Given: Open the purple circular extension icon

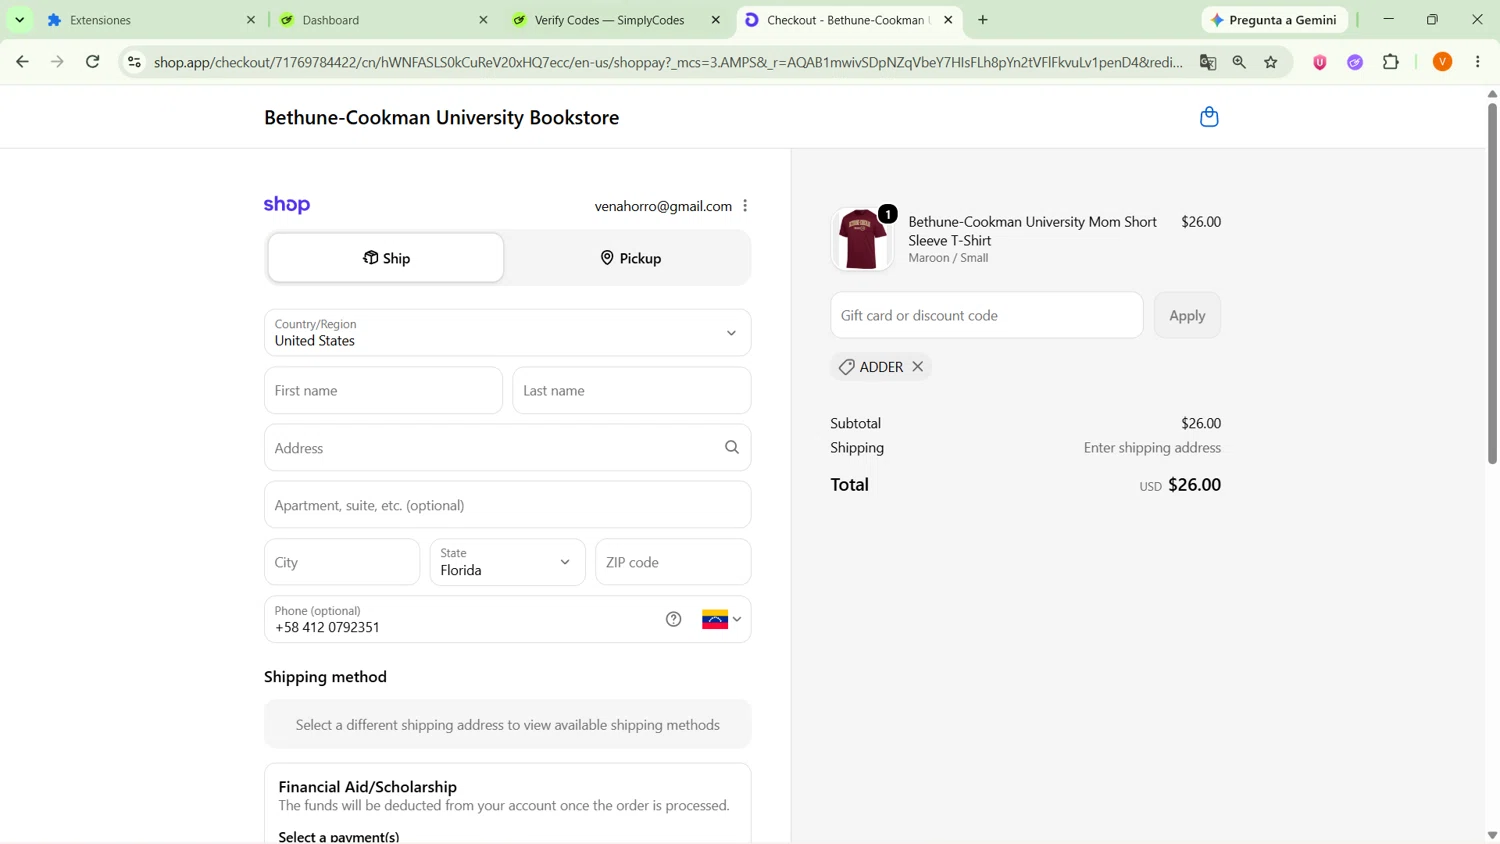Looking at the screenshot, I should [x=1355, y=62].
